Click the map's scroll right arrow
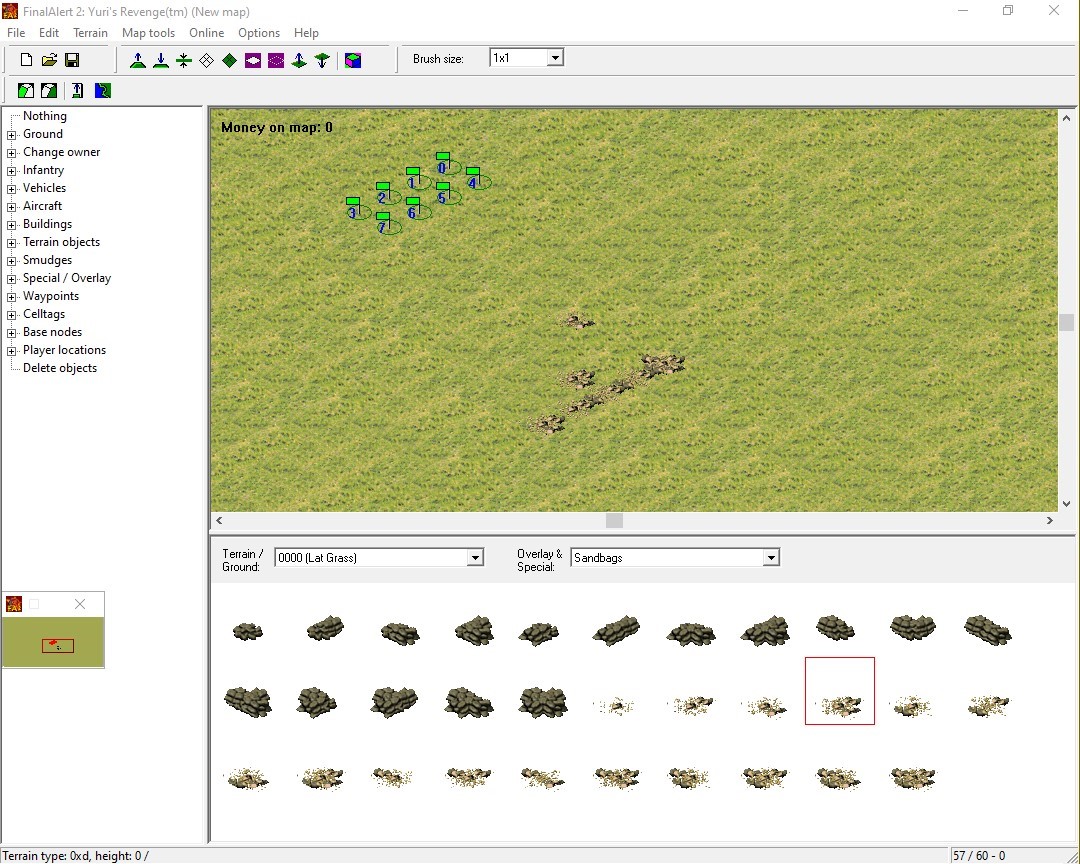The width and height of the screenshot is (1080, 864). tap(1050, 520)
